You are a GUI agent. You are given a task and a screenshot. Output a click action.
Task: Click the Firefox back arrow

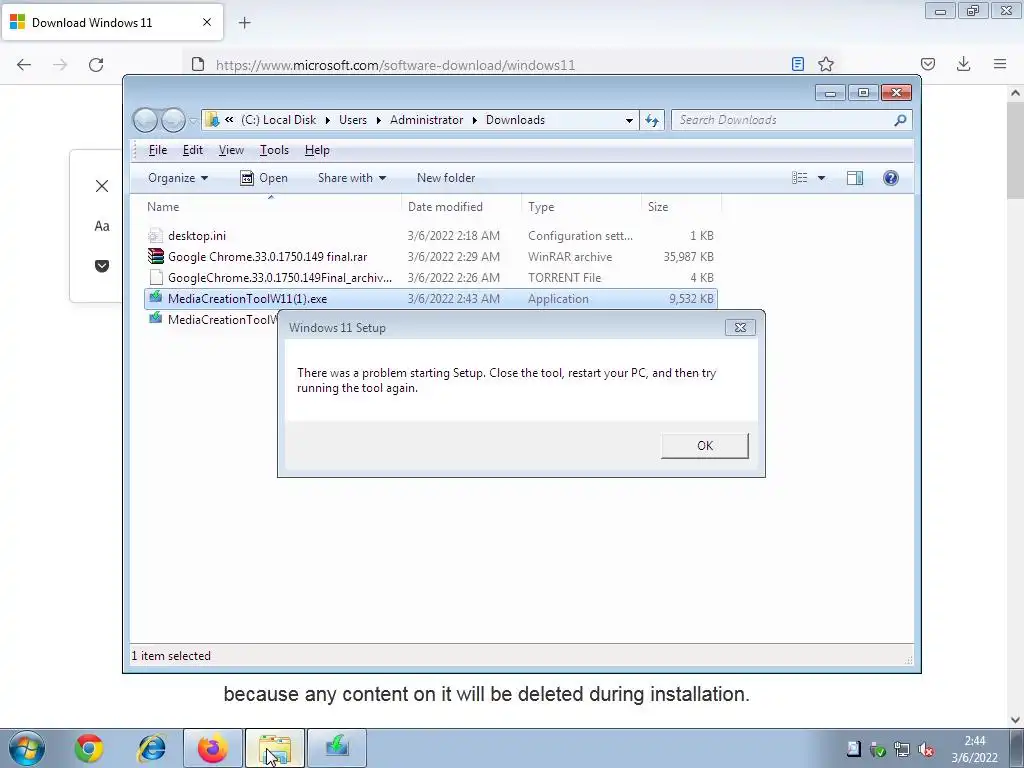(24, 64)
